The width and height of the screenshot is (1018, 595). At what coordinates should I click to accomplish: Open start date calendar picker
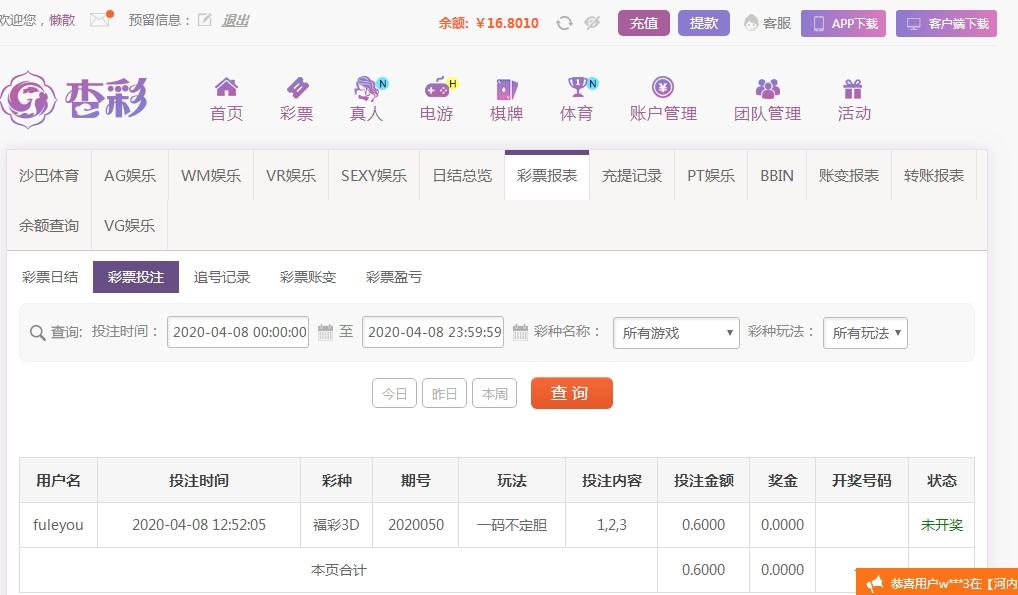click(325, 332)
